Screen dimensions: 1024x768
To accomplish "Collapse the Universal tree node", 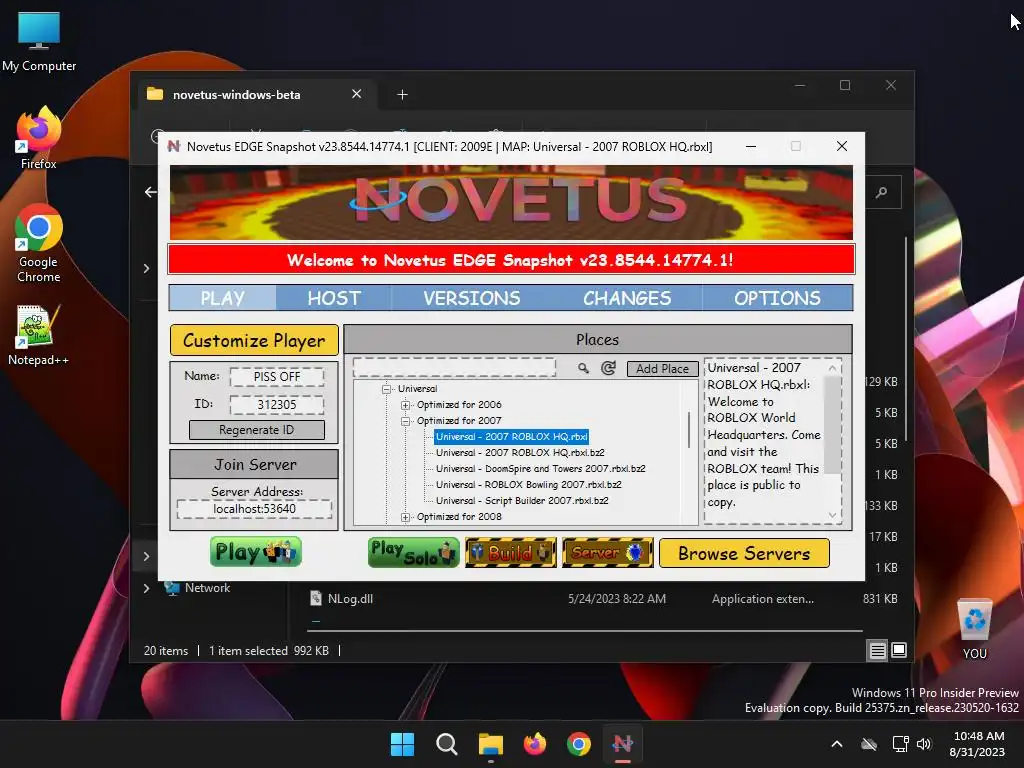I will pos(387,389).
